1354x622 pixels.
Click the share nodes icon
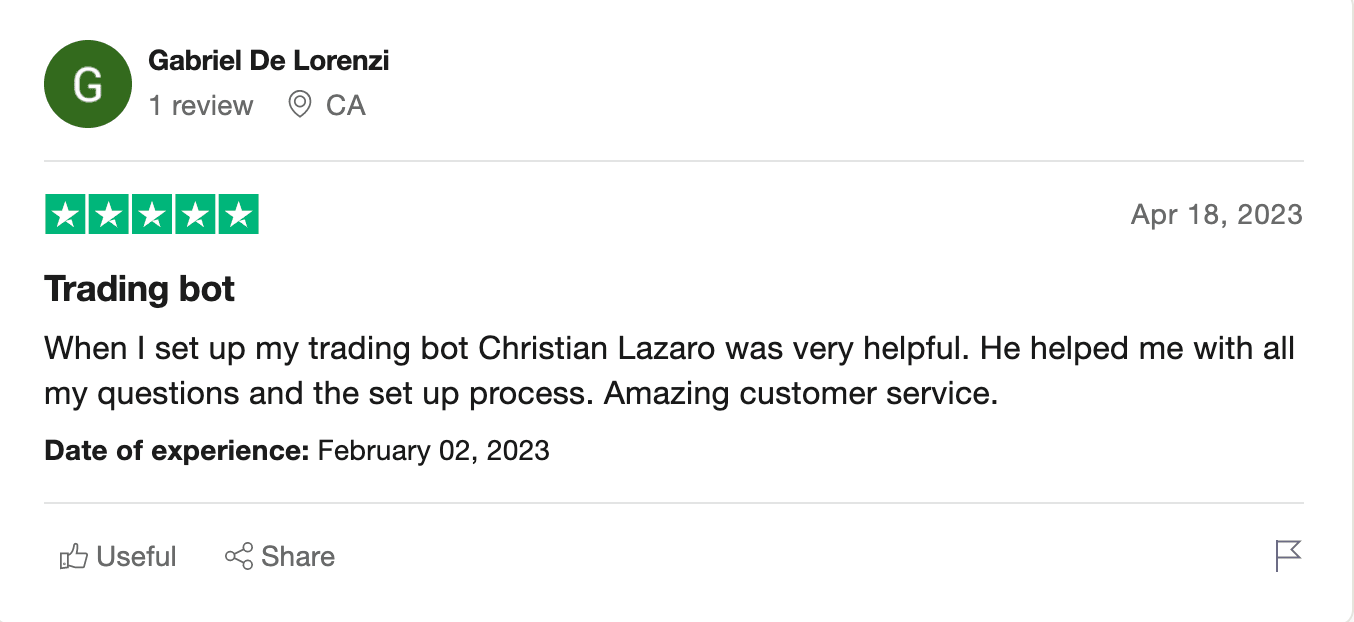pyautogui.click(x=239, y=557)
